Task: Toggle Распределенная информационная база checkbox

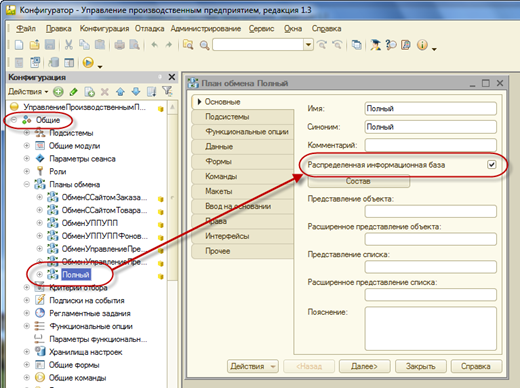Action: click(x=491, y=164)
